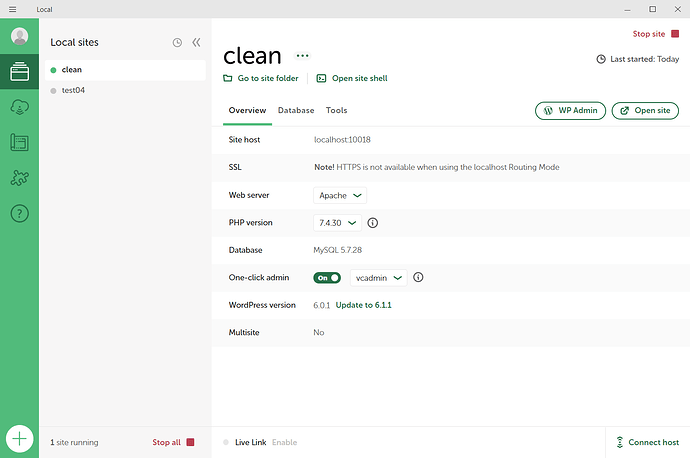Image resolution: width=690 pixels, height=458 pixels.
Task: Toggle One-click admin switch off
Action: coord(327,278)
